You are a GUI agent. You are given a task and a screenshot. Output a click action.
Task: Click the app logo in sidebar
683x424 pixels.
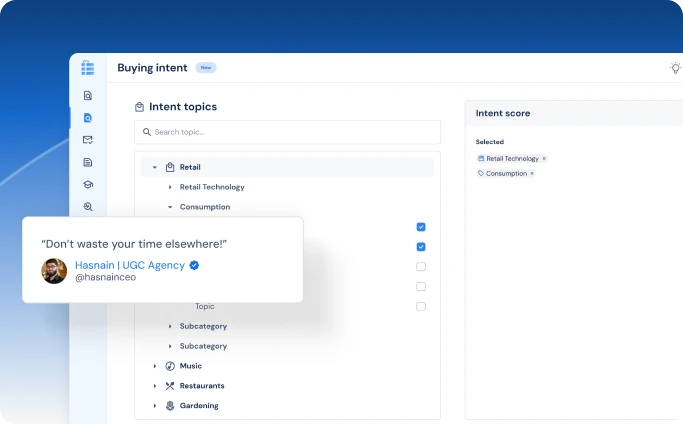coord(88,68)
